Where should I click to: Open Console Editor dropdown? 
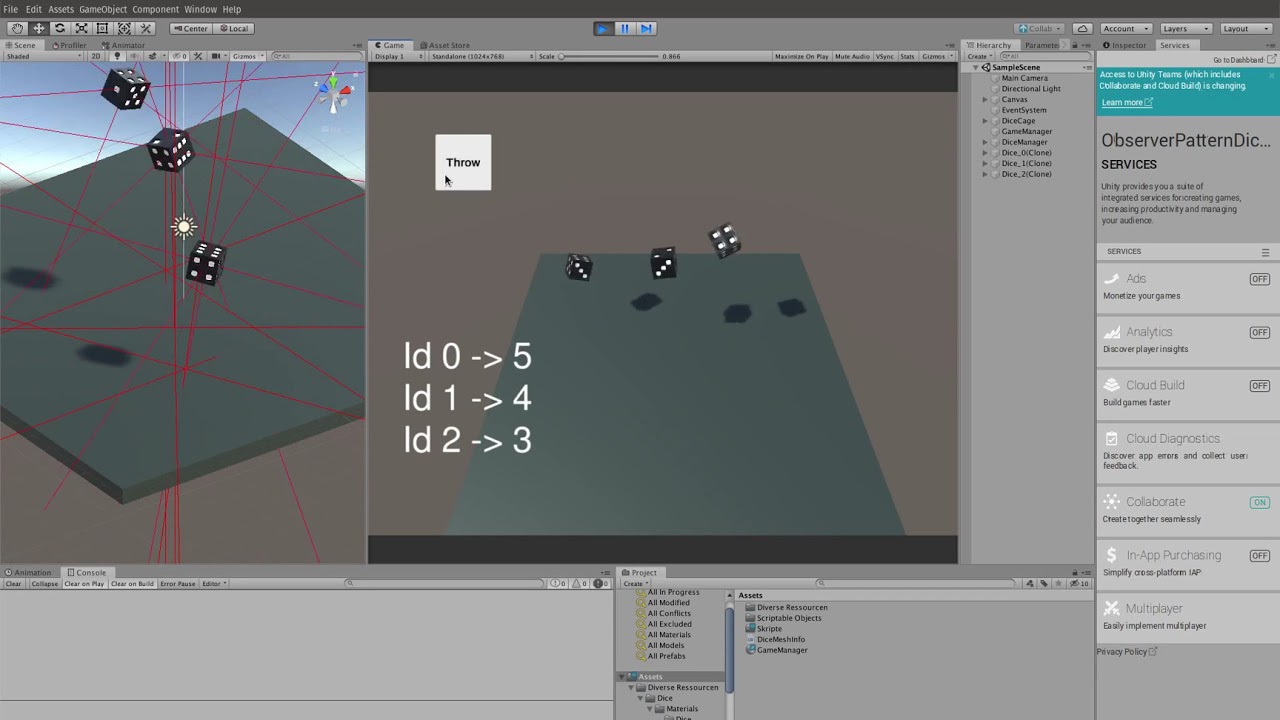click(x=214, y=584)
